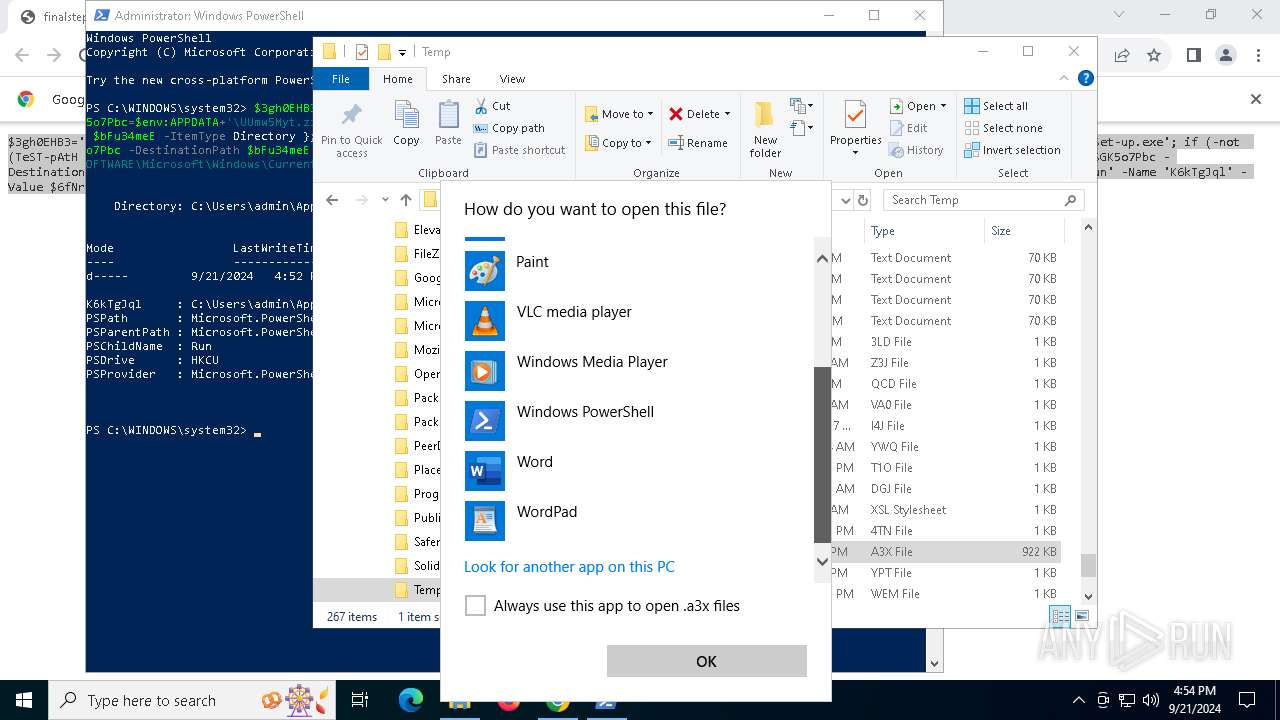Click History in the Open group
1280x720 pixels.
pyautogui.click(x=916, y=150)
